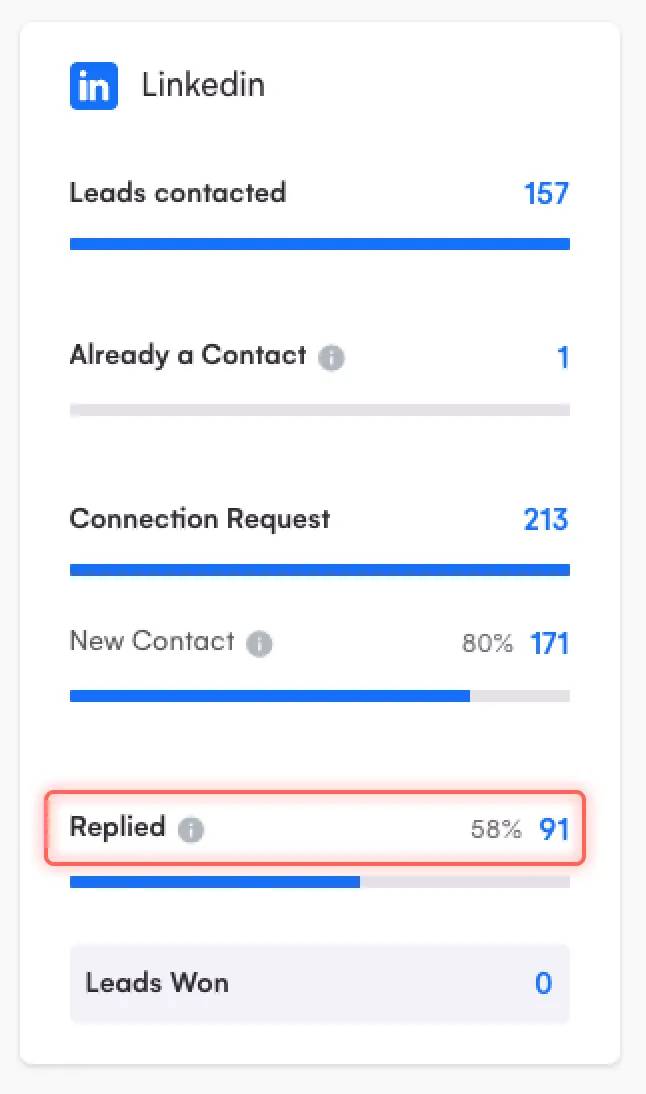Viewport: 646px width, 1094px height.
Task: Open the Replied count 91
Action: point(555,829)
